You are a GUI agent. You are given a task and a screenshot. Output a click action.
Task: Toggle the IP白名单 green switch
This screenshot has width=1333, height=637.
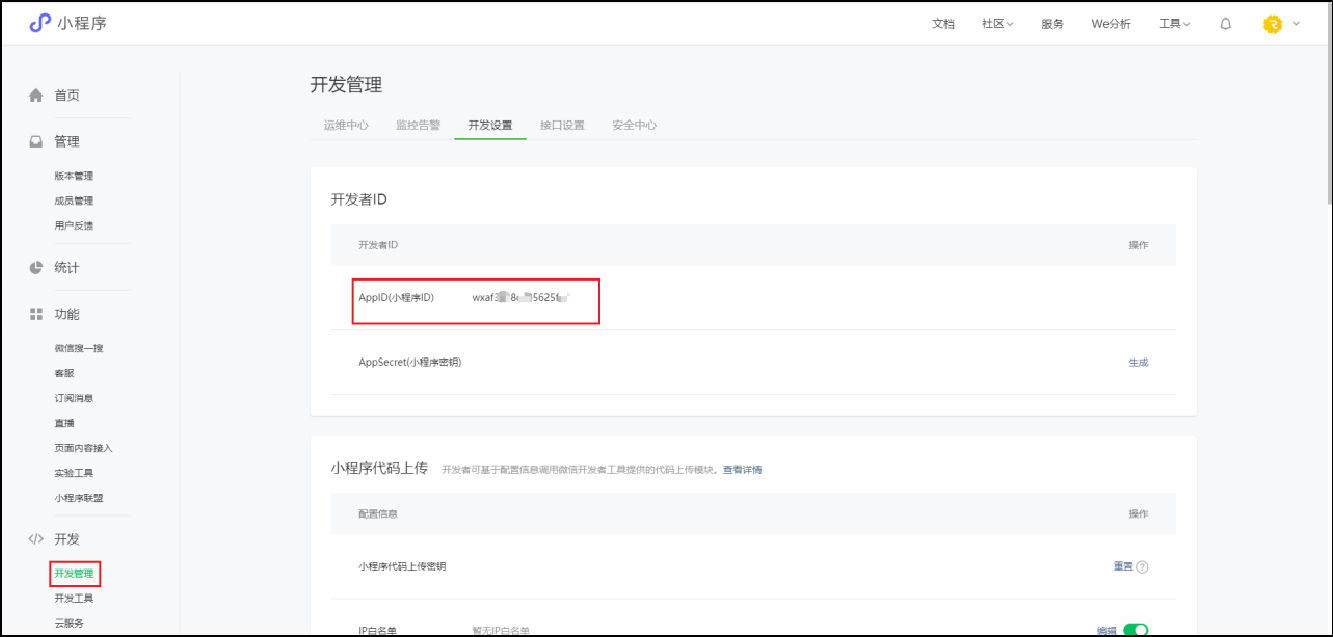pyautogui.click(x=1135, y=630)
